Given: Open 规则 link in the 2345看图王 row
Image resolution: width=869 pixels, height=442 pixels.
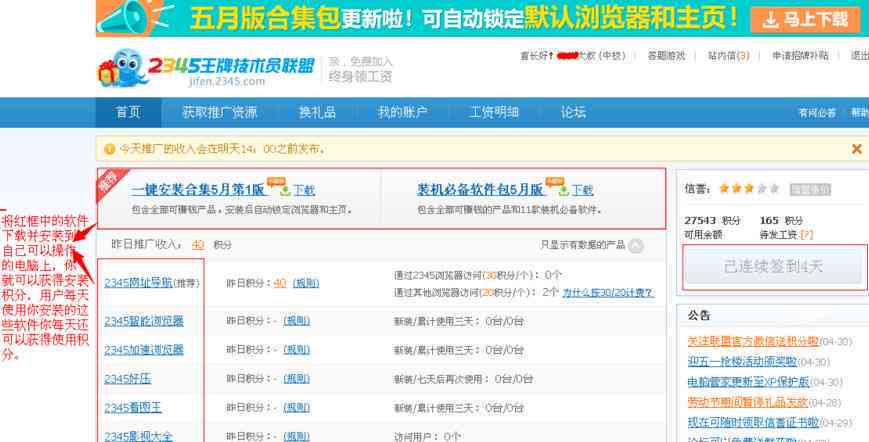Looking at the screenshot, I should [x=297, y=408].
